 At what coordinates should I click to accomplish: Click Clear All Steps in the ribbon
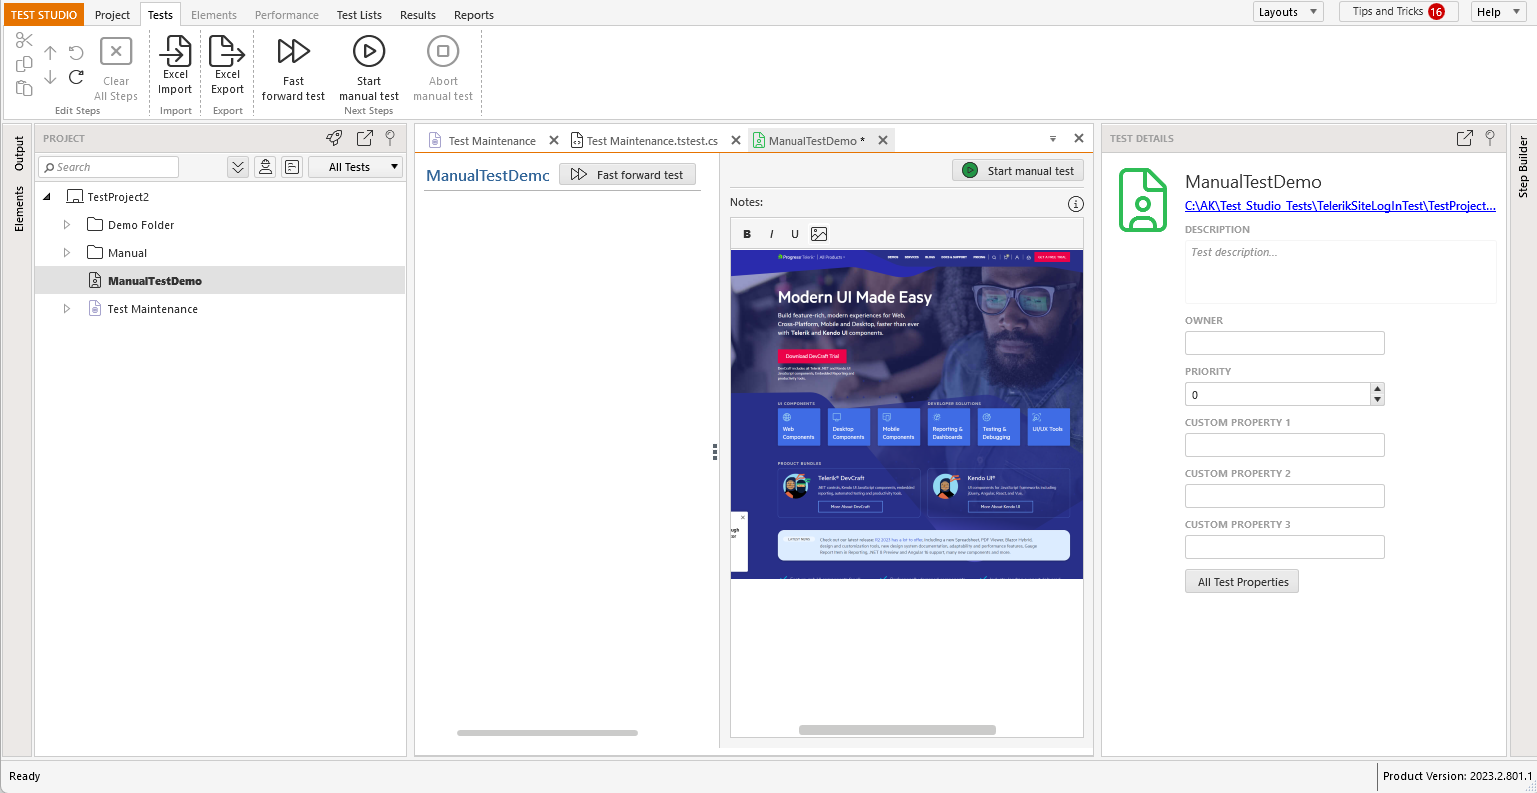pos(116,69)
